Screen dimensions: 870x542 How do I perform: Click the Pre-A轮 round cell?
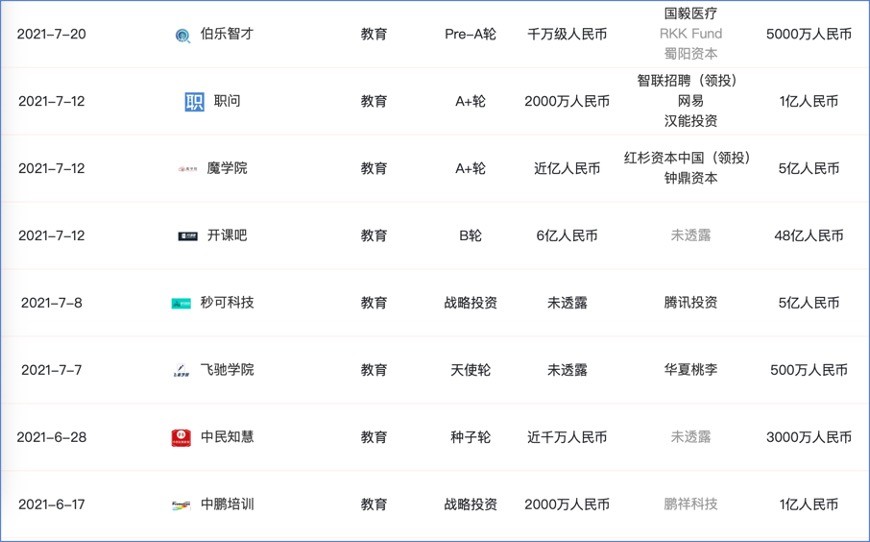(471, 34)
